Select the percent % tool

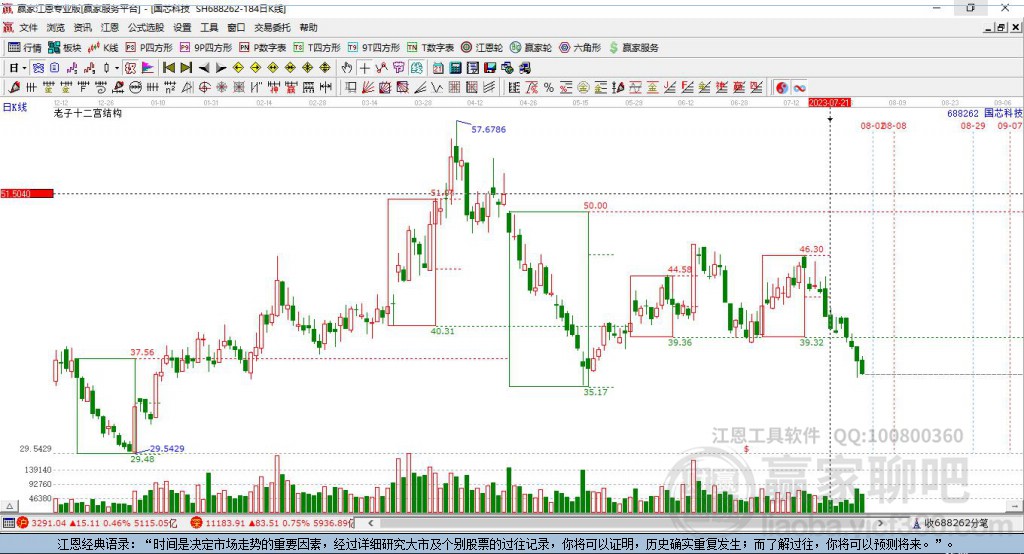[x=549, y=88]
